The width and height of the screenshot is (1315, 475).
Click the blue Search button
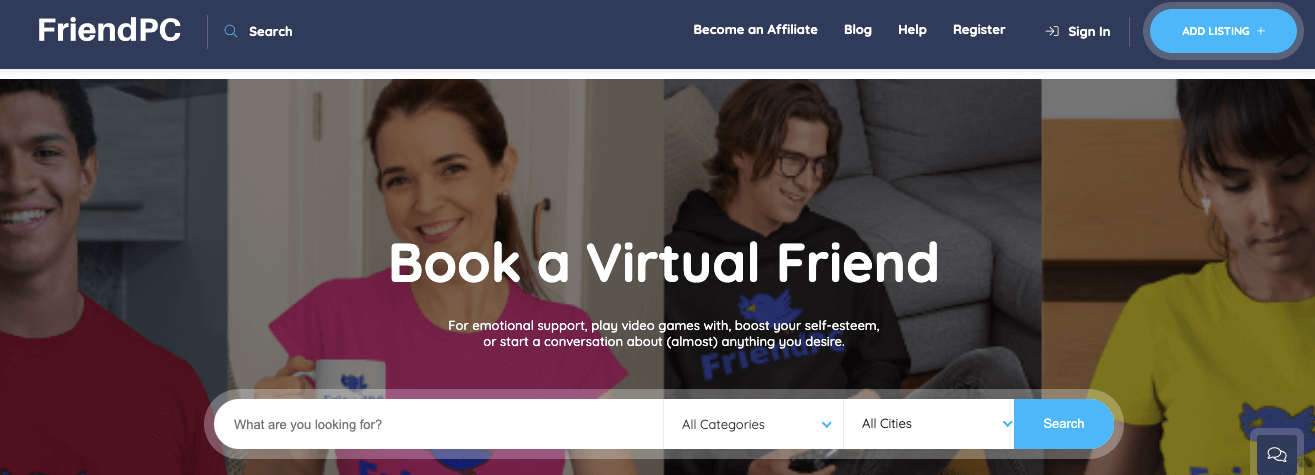point(1064,424)
